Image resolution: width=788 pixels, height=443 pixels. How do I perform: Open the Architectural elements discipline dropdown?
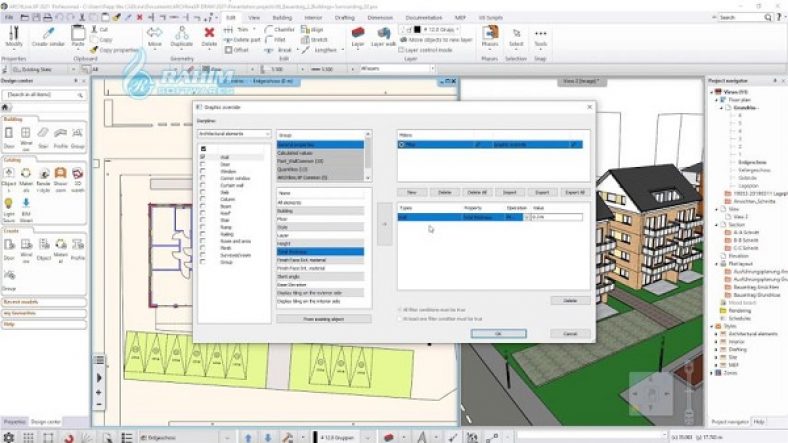tap(234, 133)
